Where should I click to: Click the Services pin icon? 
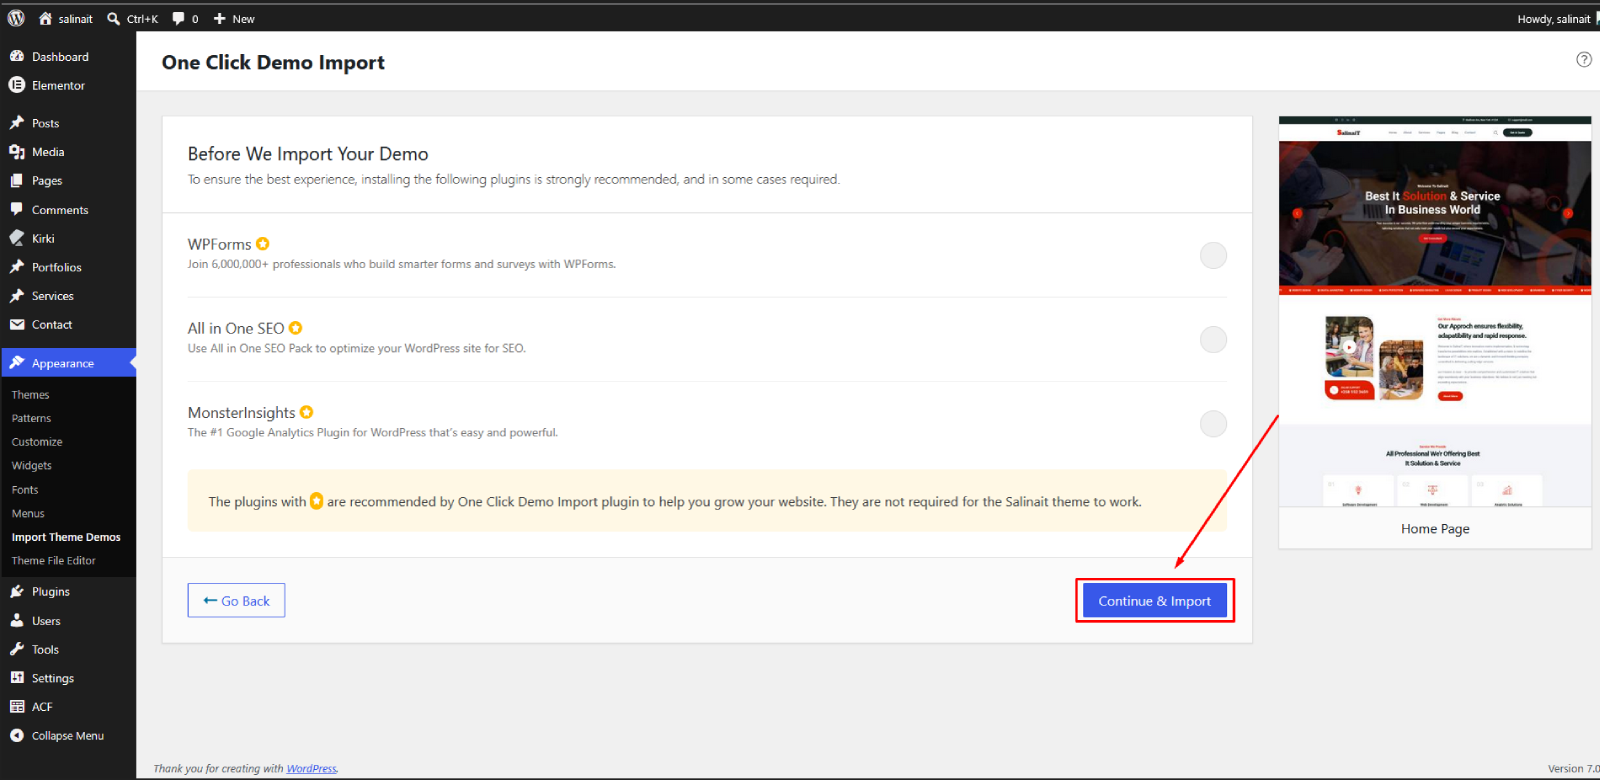[17, 296]
